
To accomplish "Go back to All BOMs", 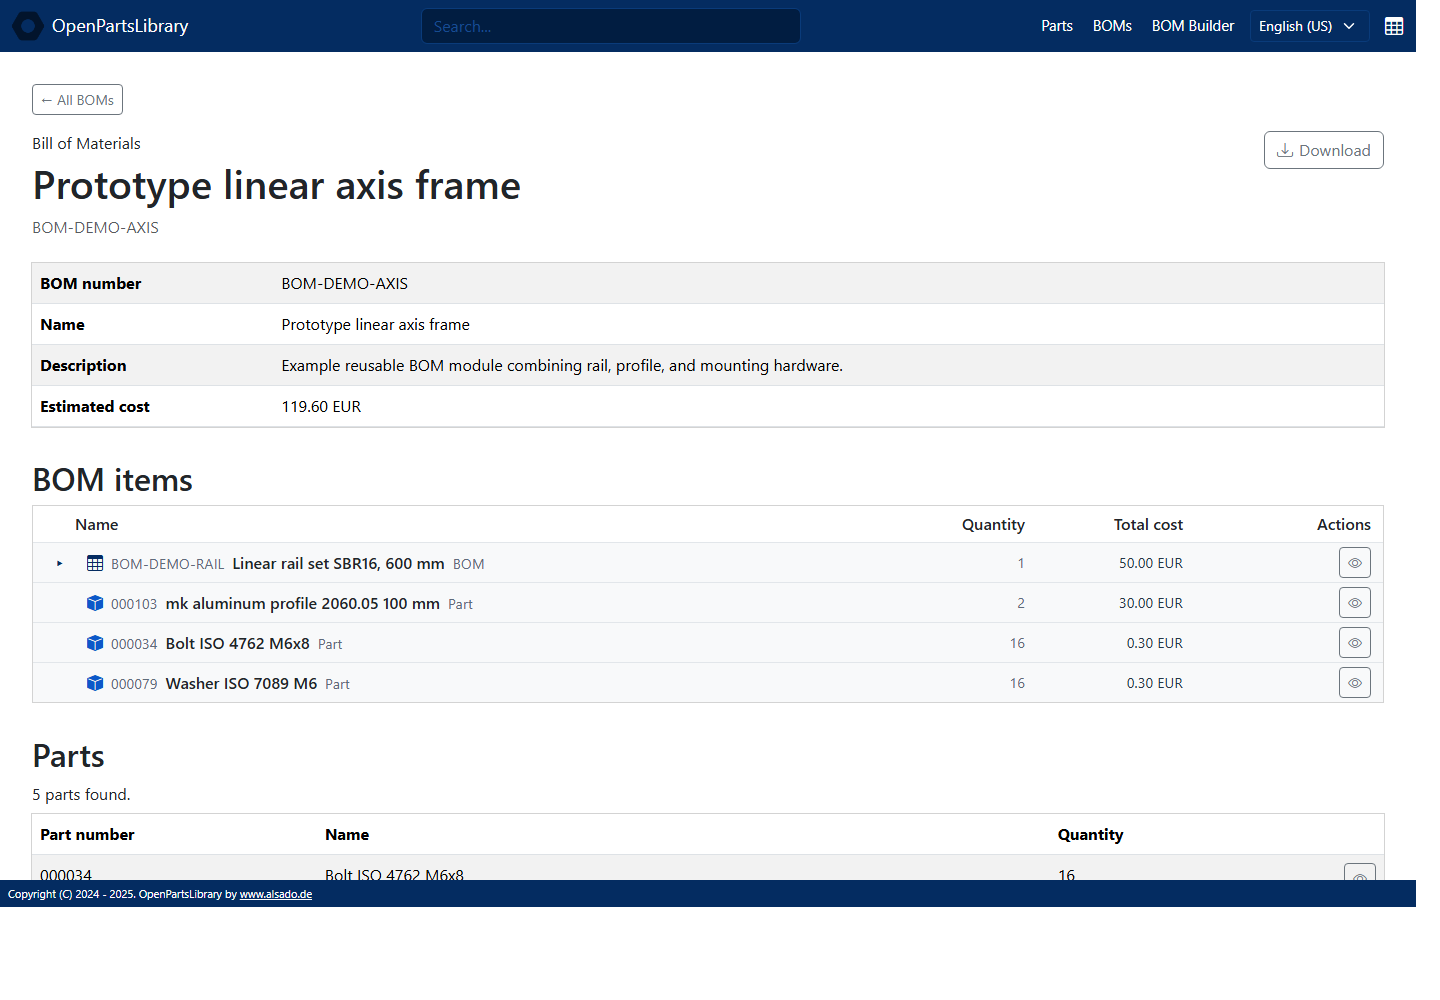I will pos(77,100).
